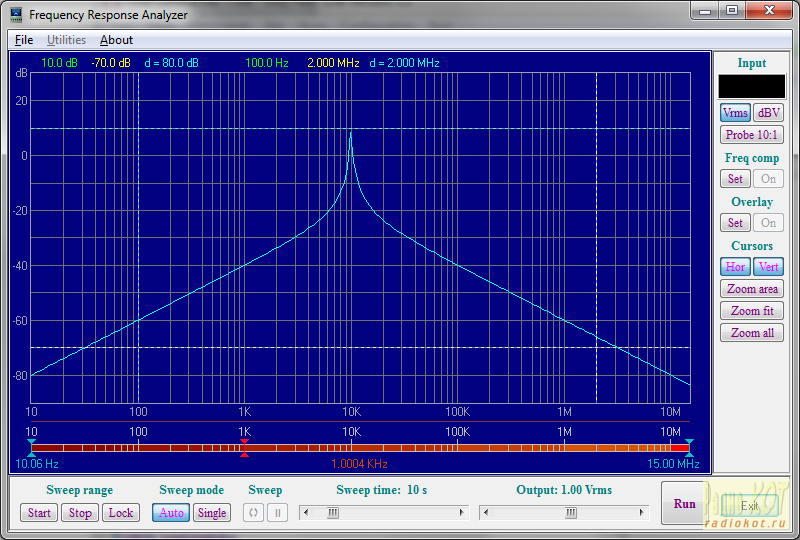The height and width of the screenshot is (540, 800).
Task: Click the Output level slider right arrow
Action: click(x=642, y=513)
